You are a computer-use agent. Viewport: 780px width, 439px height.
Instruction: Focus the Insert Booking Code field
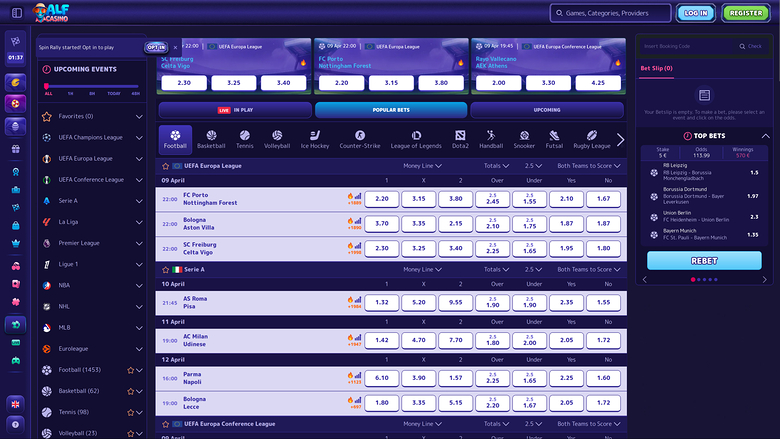[689, 46]
